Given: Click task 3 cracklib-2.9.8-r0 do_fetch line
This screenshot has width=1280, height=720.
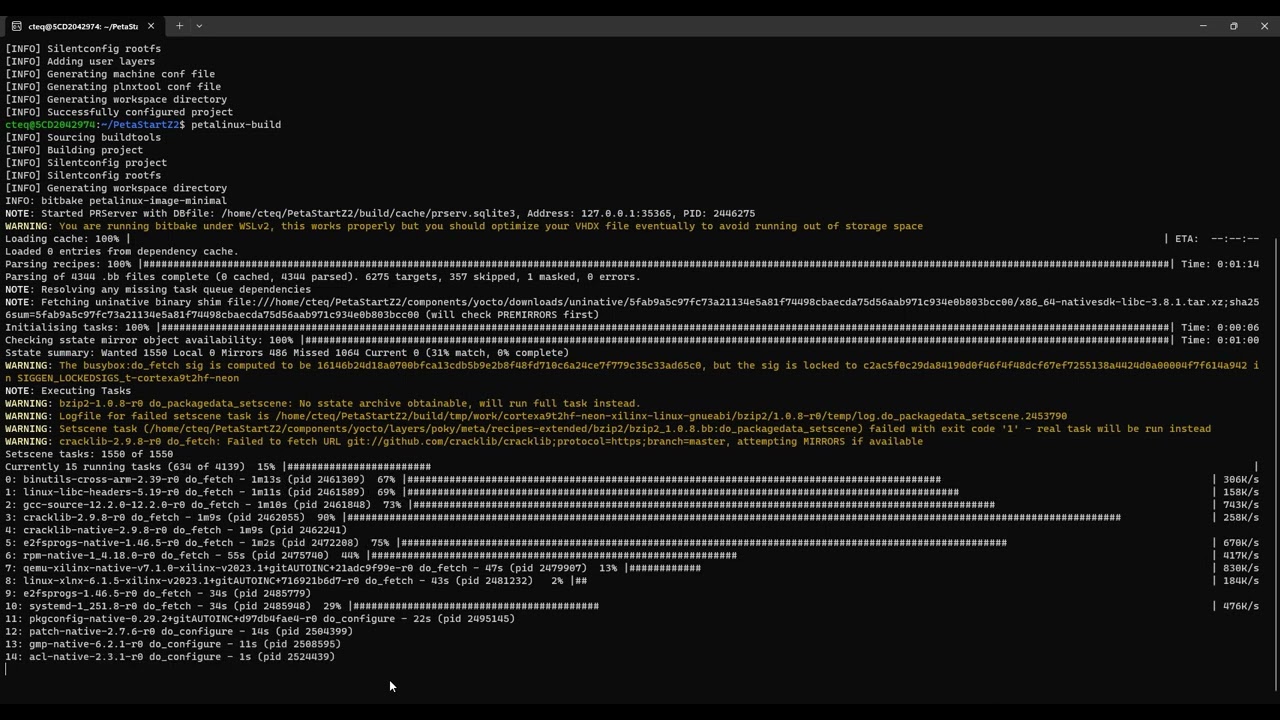Looking at the screenshot, I should point(632,517).
